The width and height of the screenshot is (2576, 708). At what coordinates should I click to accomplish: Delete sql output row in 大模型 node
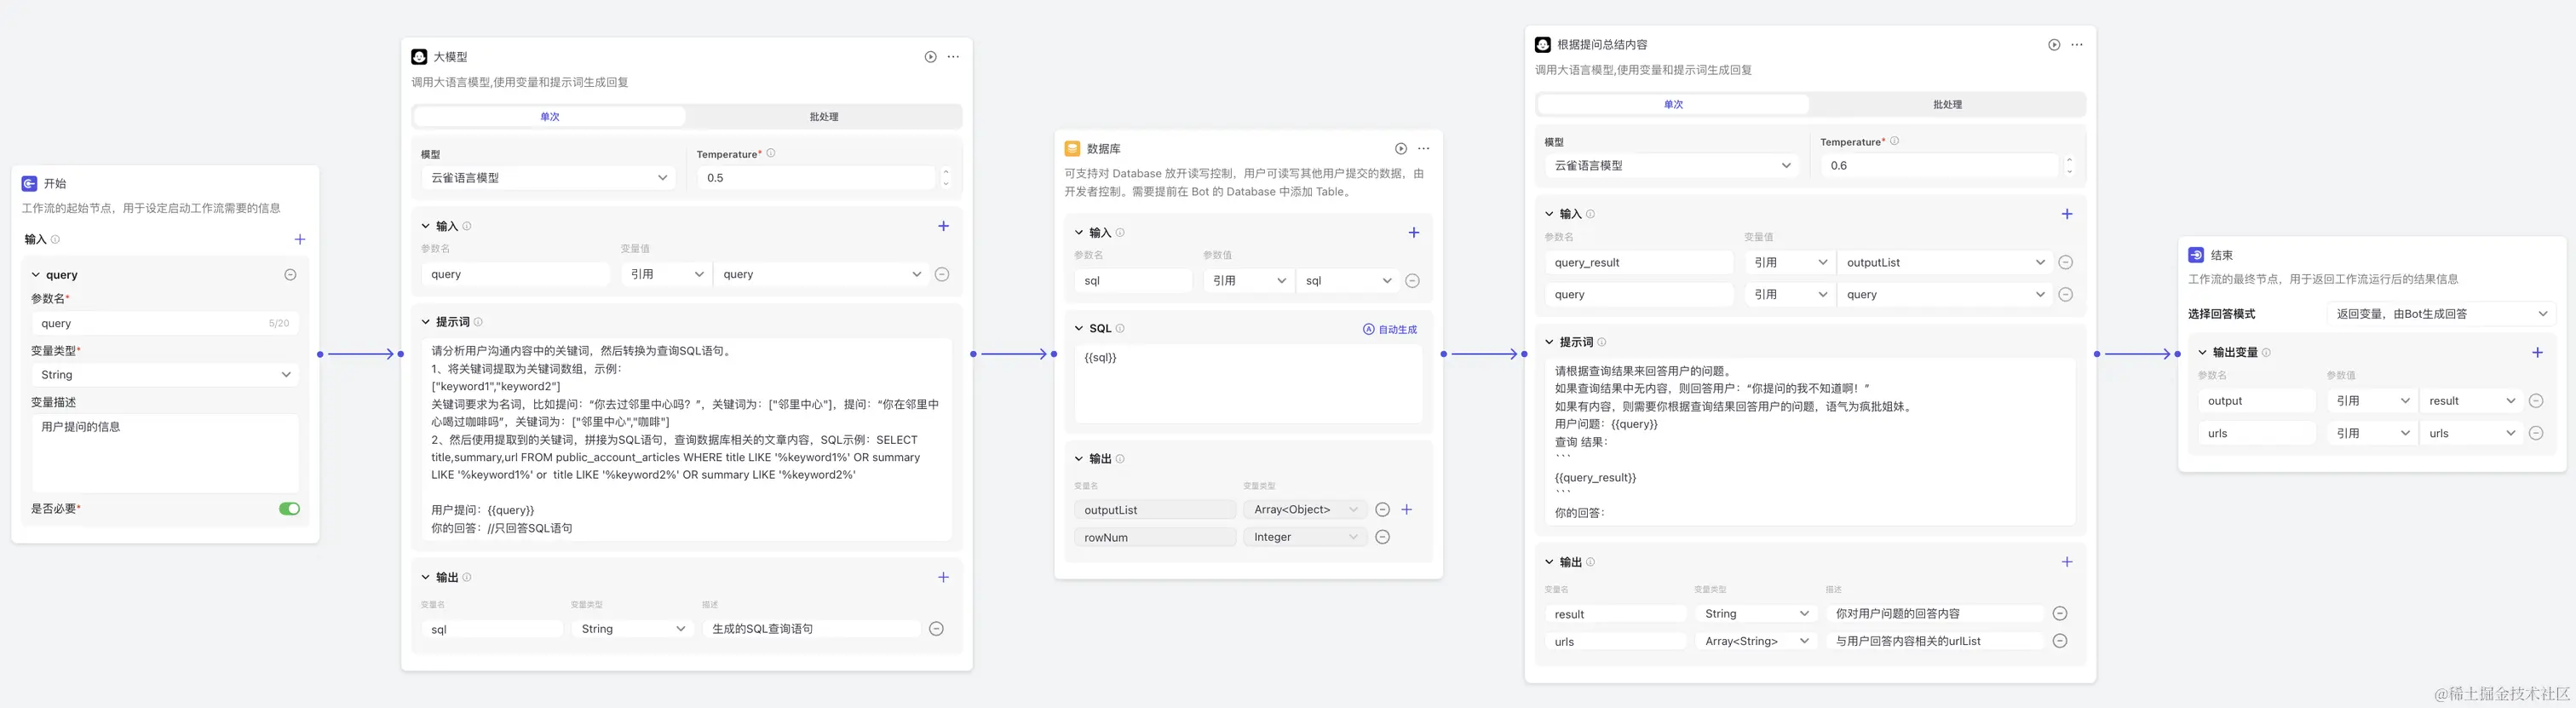pos(936,629)
